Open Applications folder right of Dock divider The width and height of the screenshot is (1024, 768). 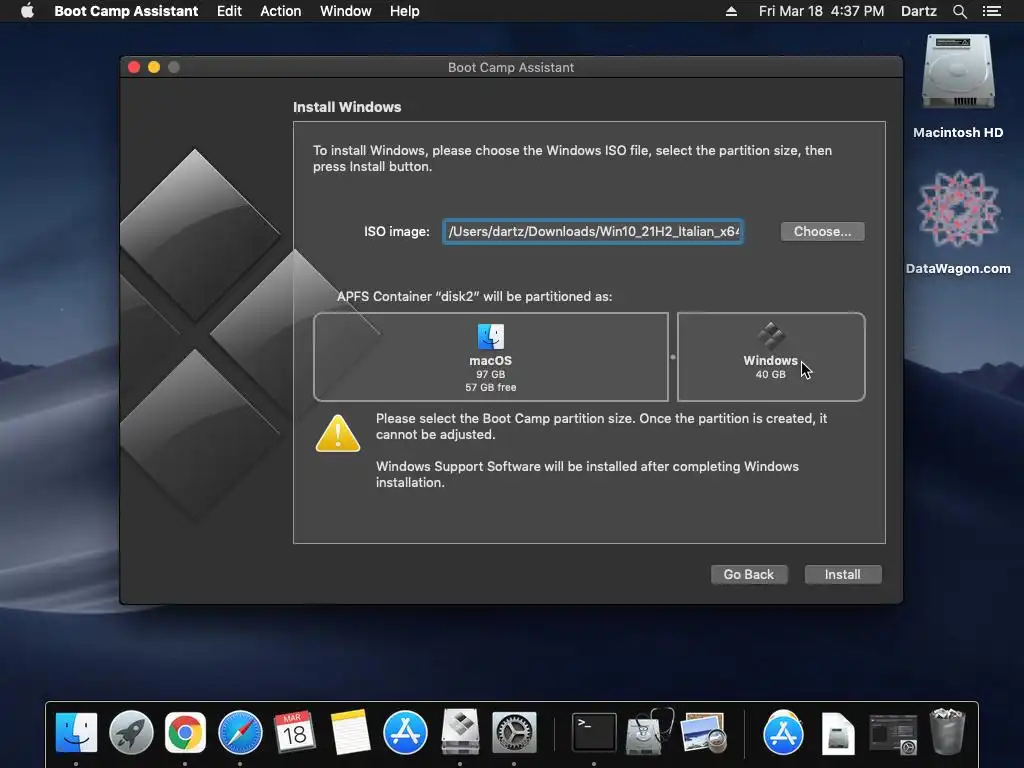click(783, 732)
